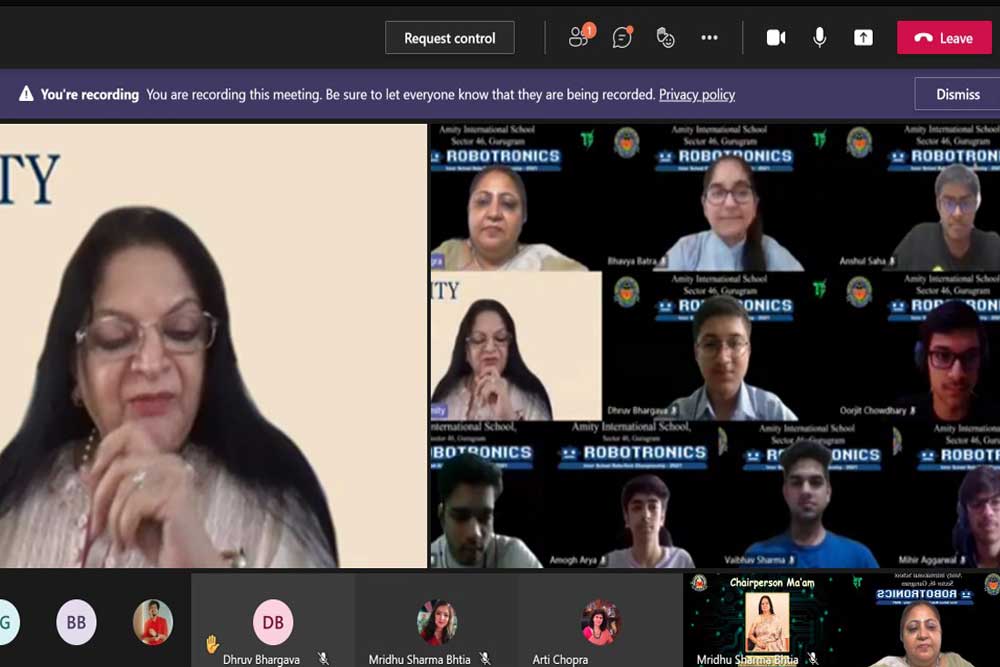Click the Dhruv Bhargava name label in video grid
This screenshot has width=1000, height=667.
pos(637,411)
